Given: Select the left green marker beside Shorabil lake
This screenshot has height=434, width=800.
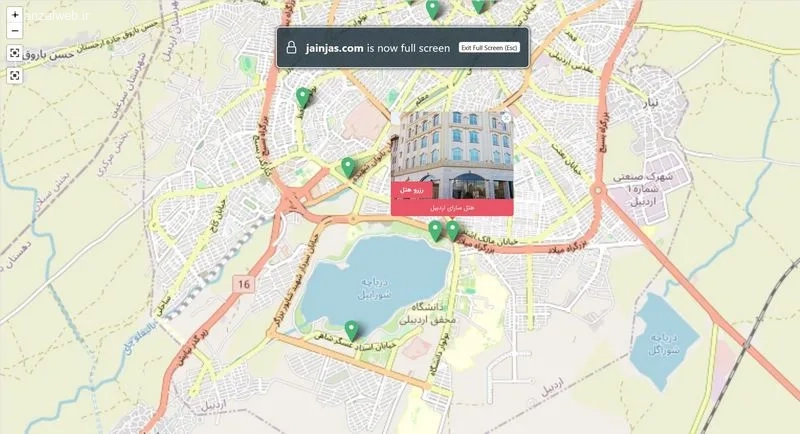Looking at the screenshot, I should tap(435, 232).
